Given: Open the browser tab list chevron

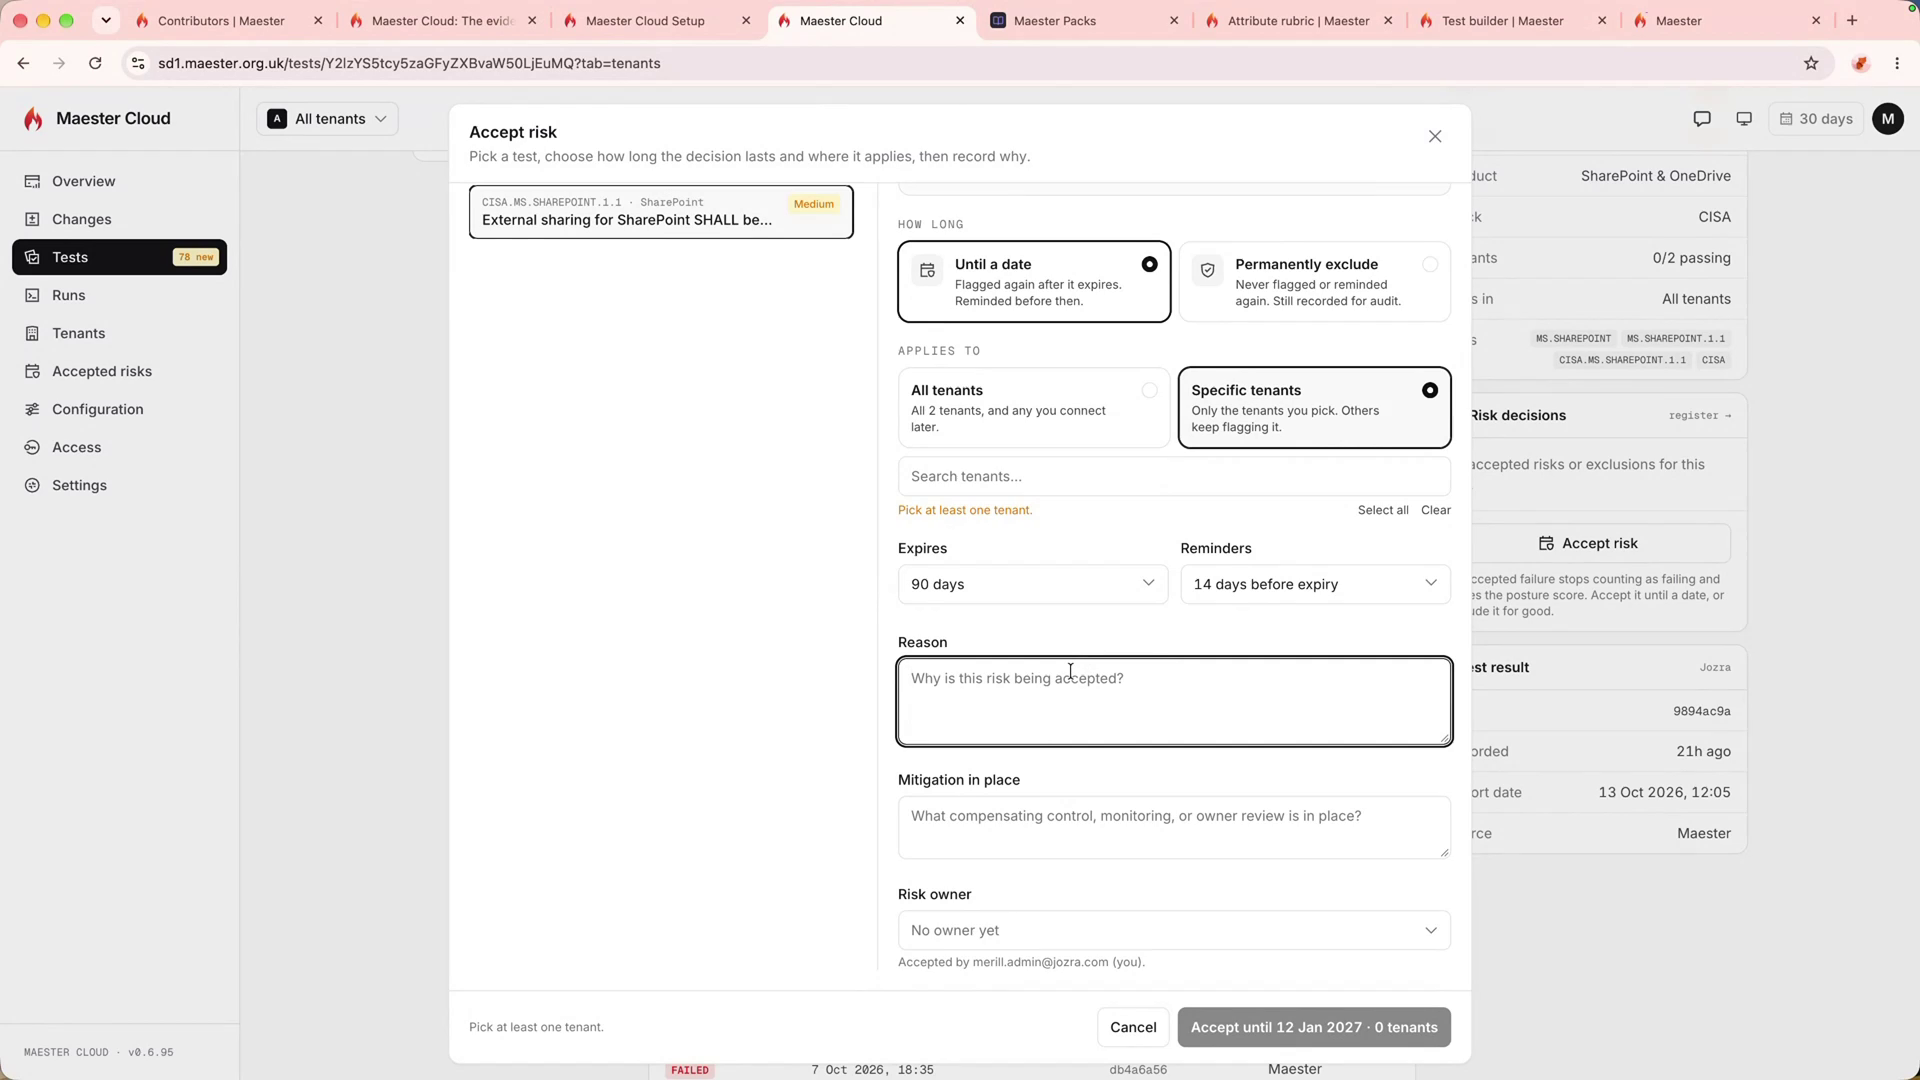Looking at the screenshot, I should tap(106, 20).
